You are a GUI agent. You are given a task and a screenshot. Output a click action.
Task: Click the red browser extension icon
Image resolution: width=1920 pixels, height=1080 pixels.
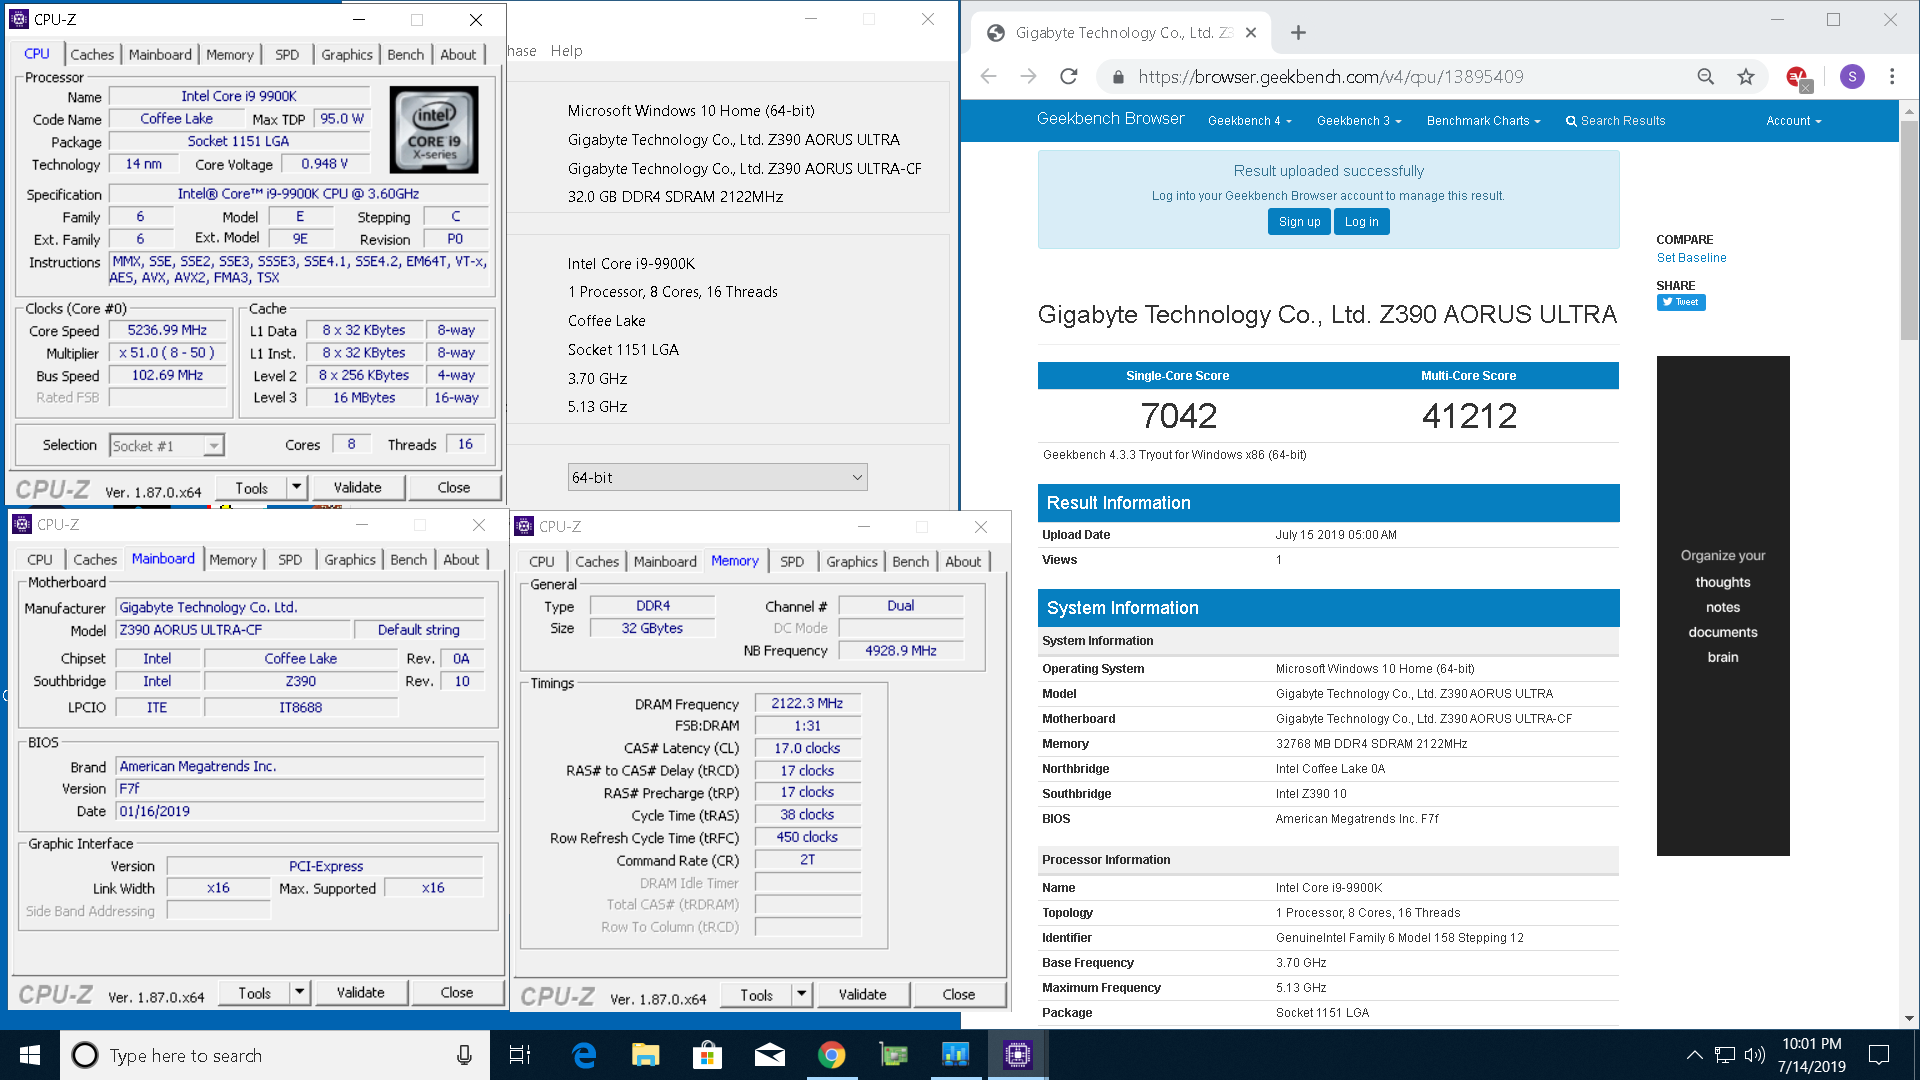pos(1799,77)
